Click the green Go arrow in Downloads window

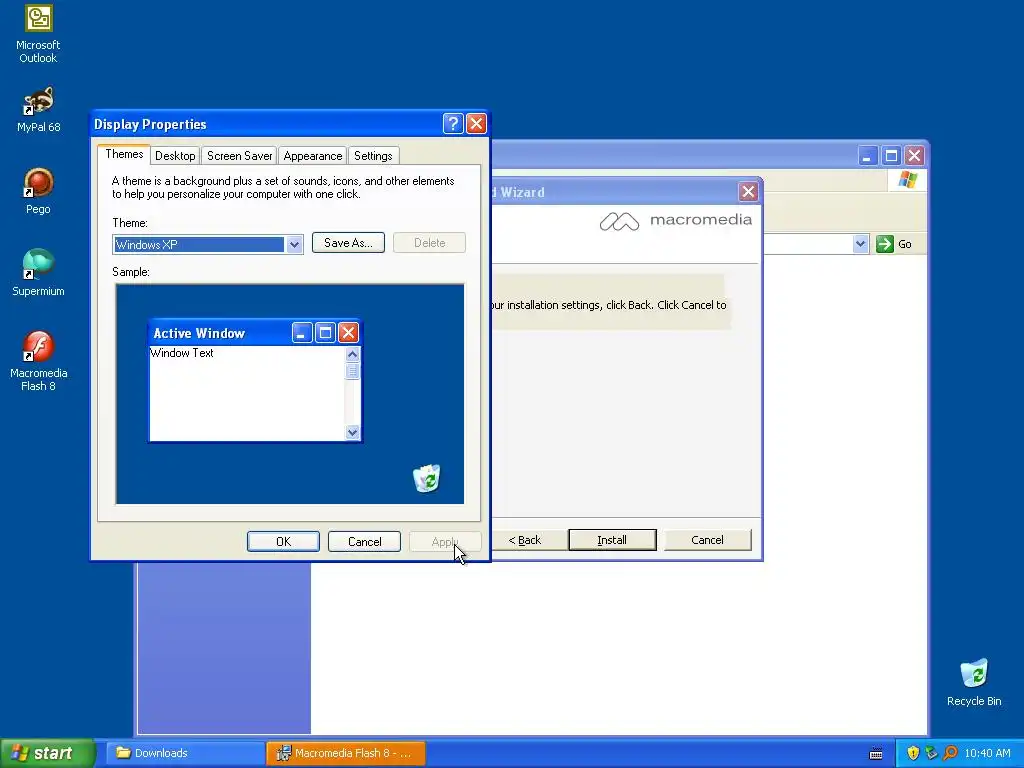(884, 244)
